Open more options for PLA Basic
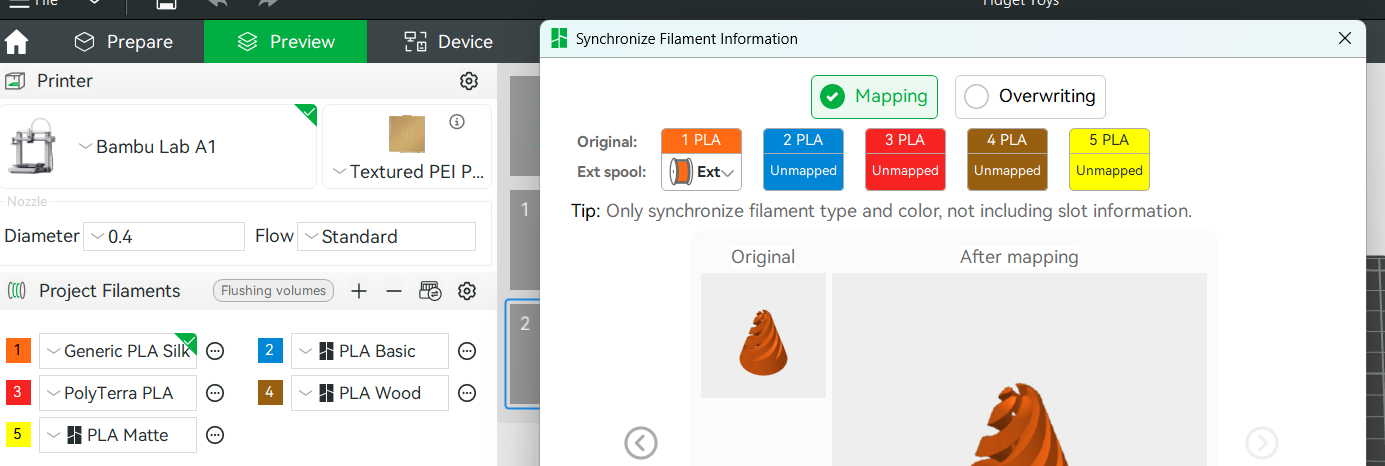This screenshot has width=1385, height=466. click(467, 351)
